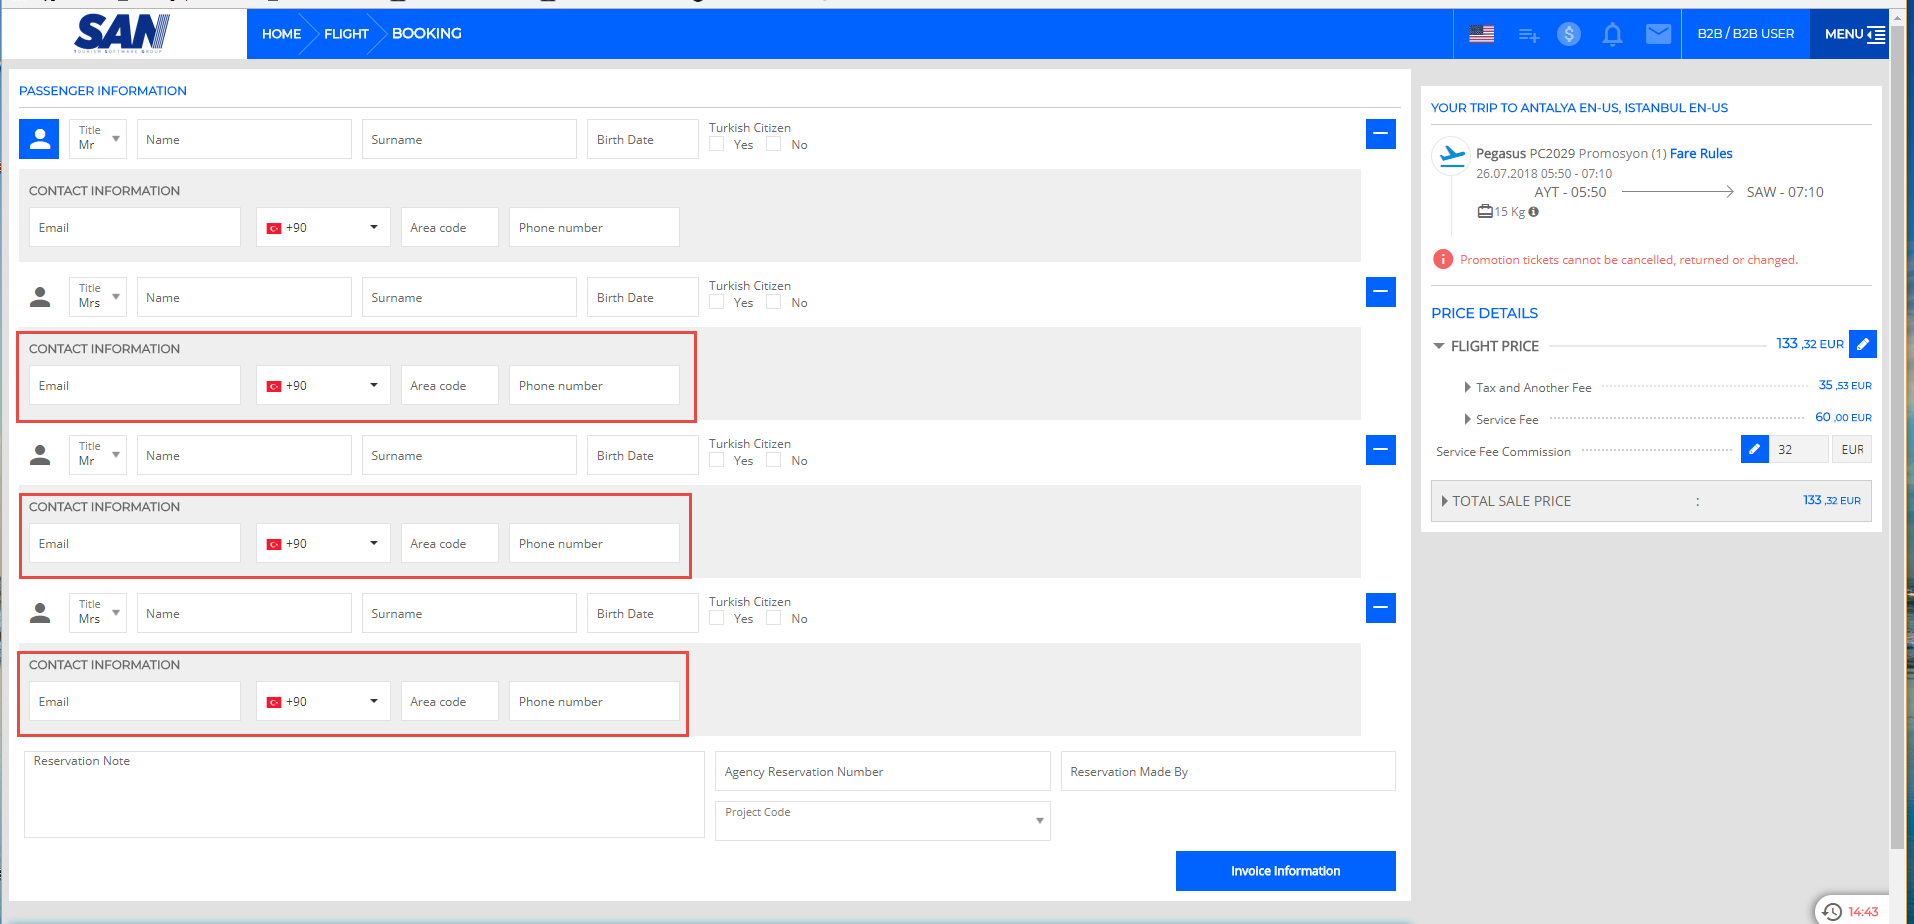The image size is (1914, 924).
Task: Click Service Fee Commission pencil icon
Action: click(x=1754, y=449)
